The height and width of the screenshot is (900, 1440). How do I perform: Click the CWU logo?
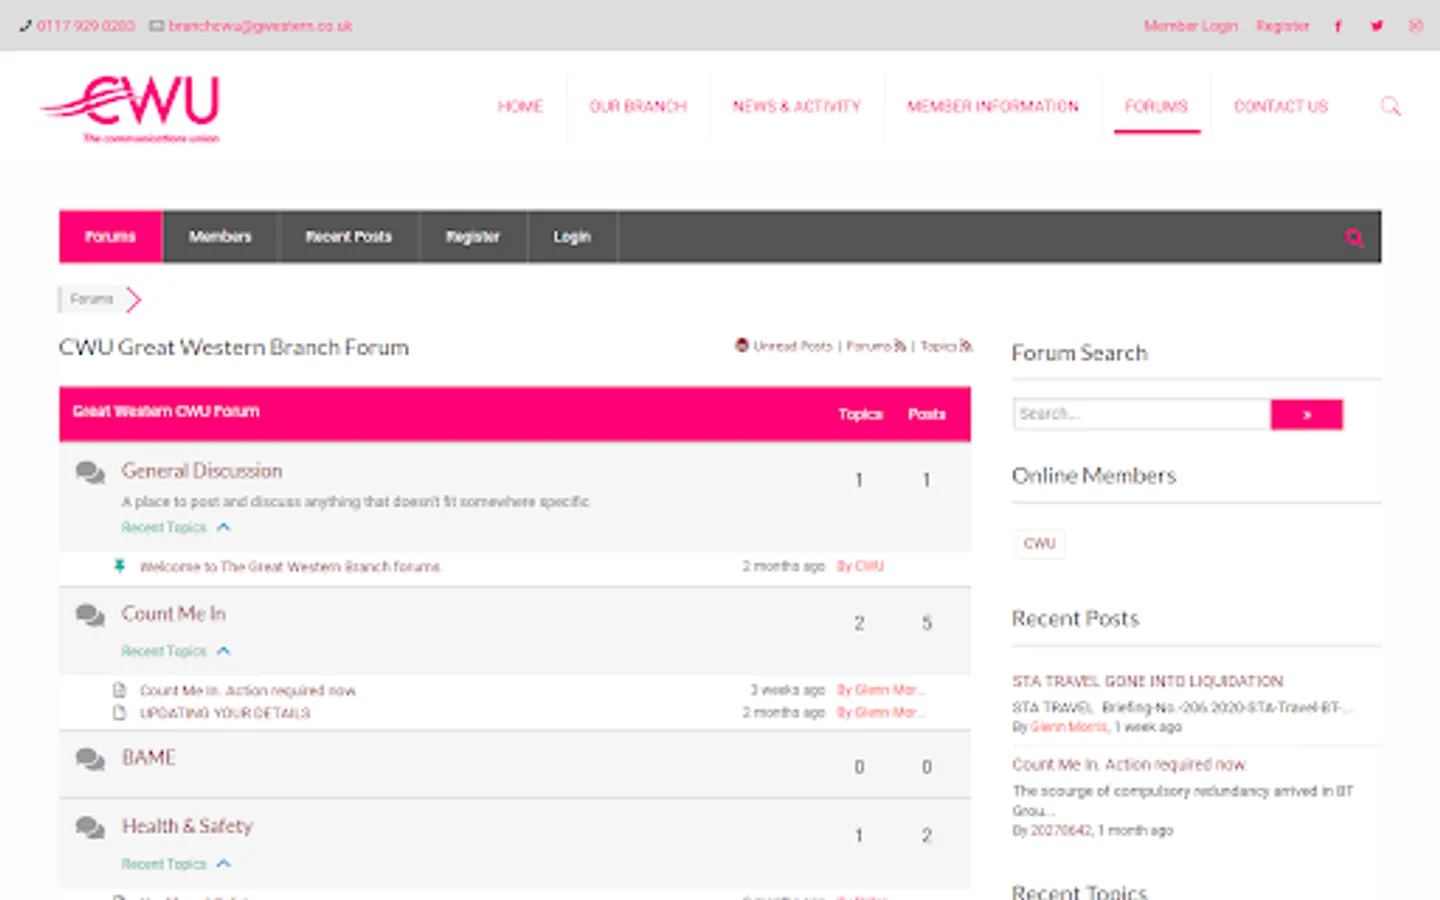(x=131, y=109)
